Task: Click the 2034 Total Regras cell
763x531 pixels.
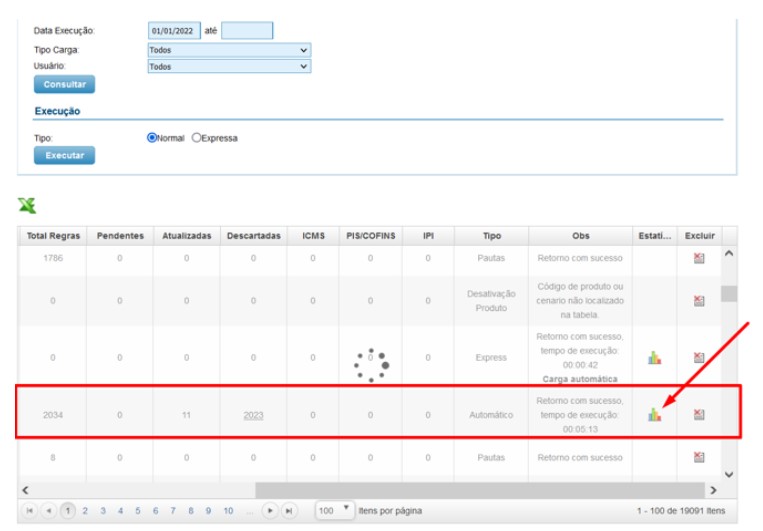Action: (53, 415)
